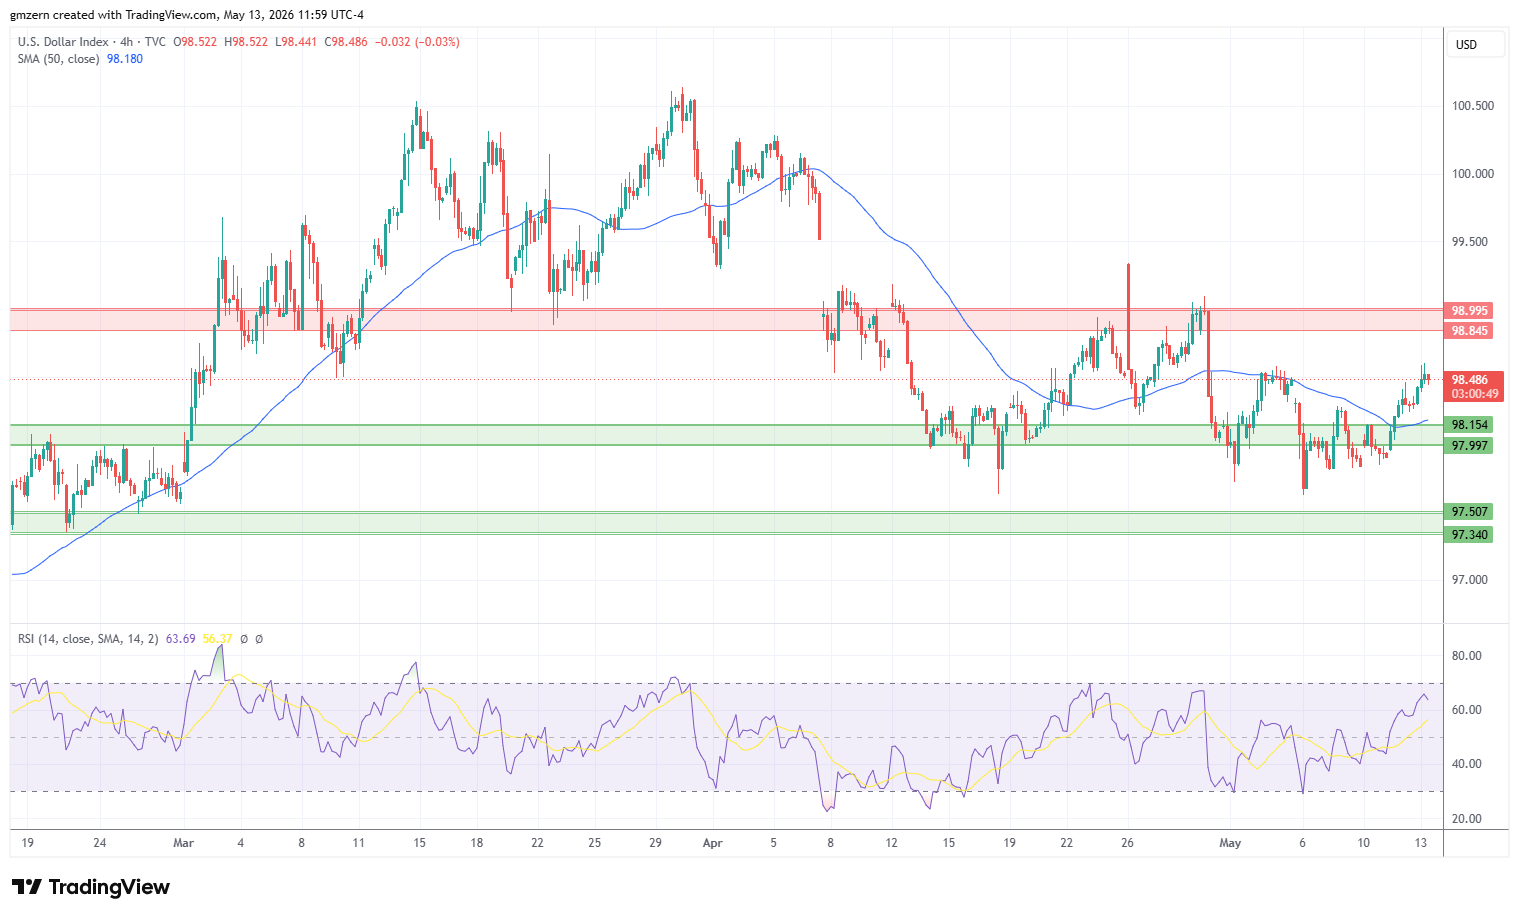
Task: Select the 98.995 resistance price label
Action: tap(1470, 311)
